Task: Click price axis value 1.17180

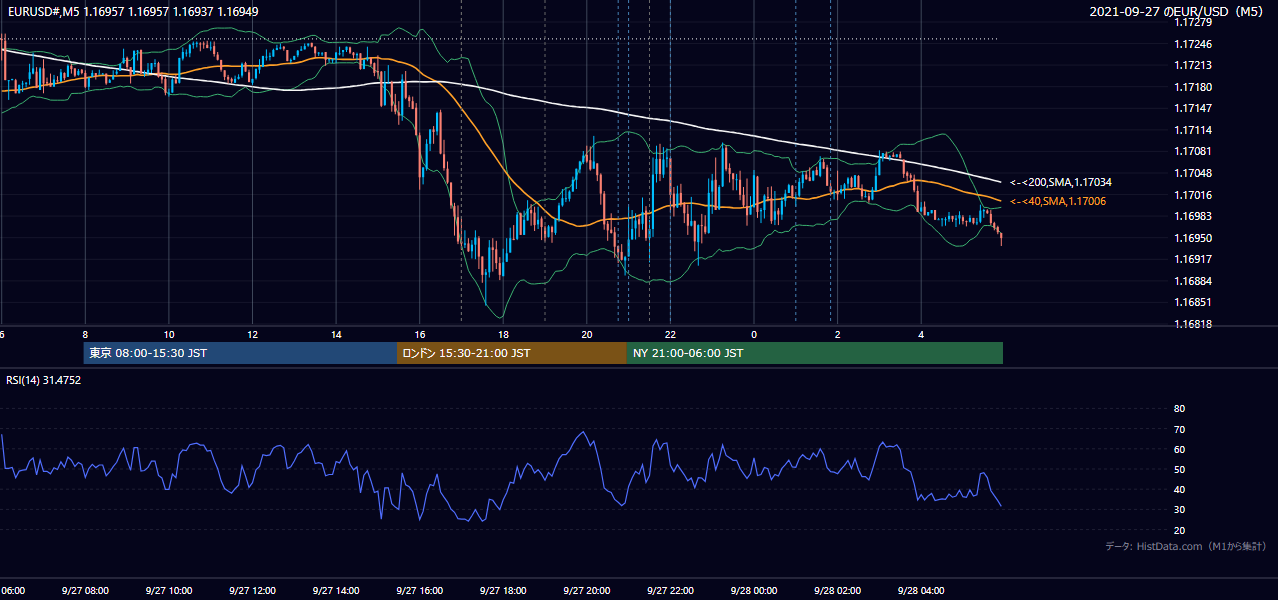Action: (x=1192, y=87)
